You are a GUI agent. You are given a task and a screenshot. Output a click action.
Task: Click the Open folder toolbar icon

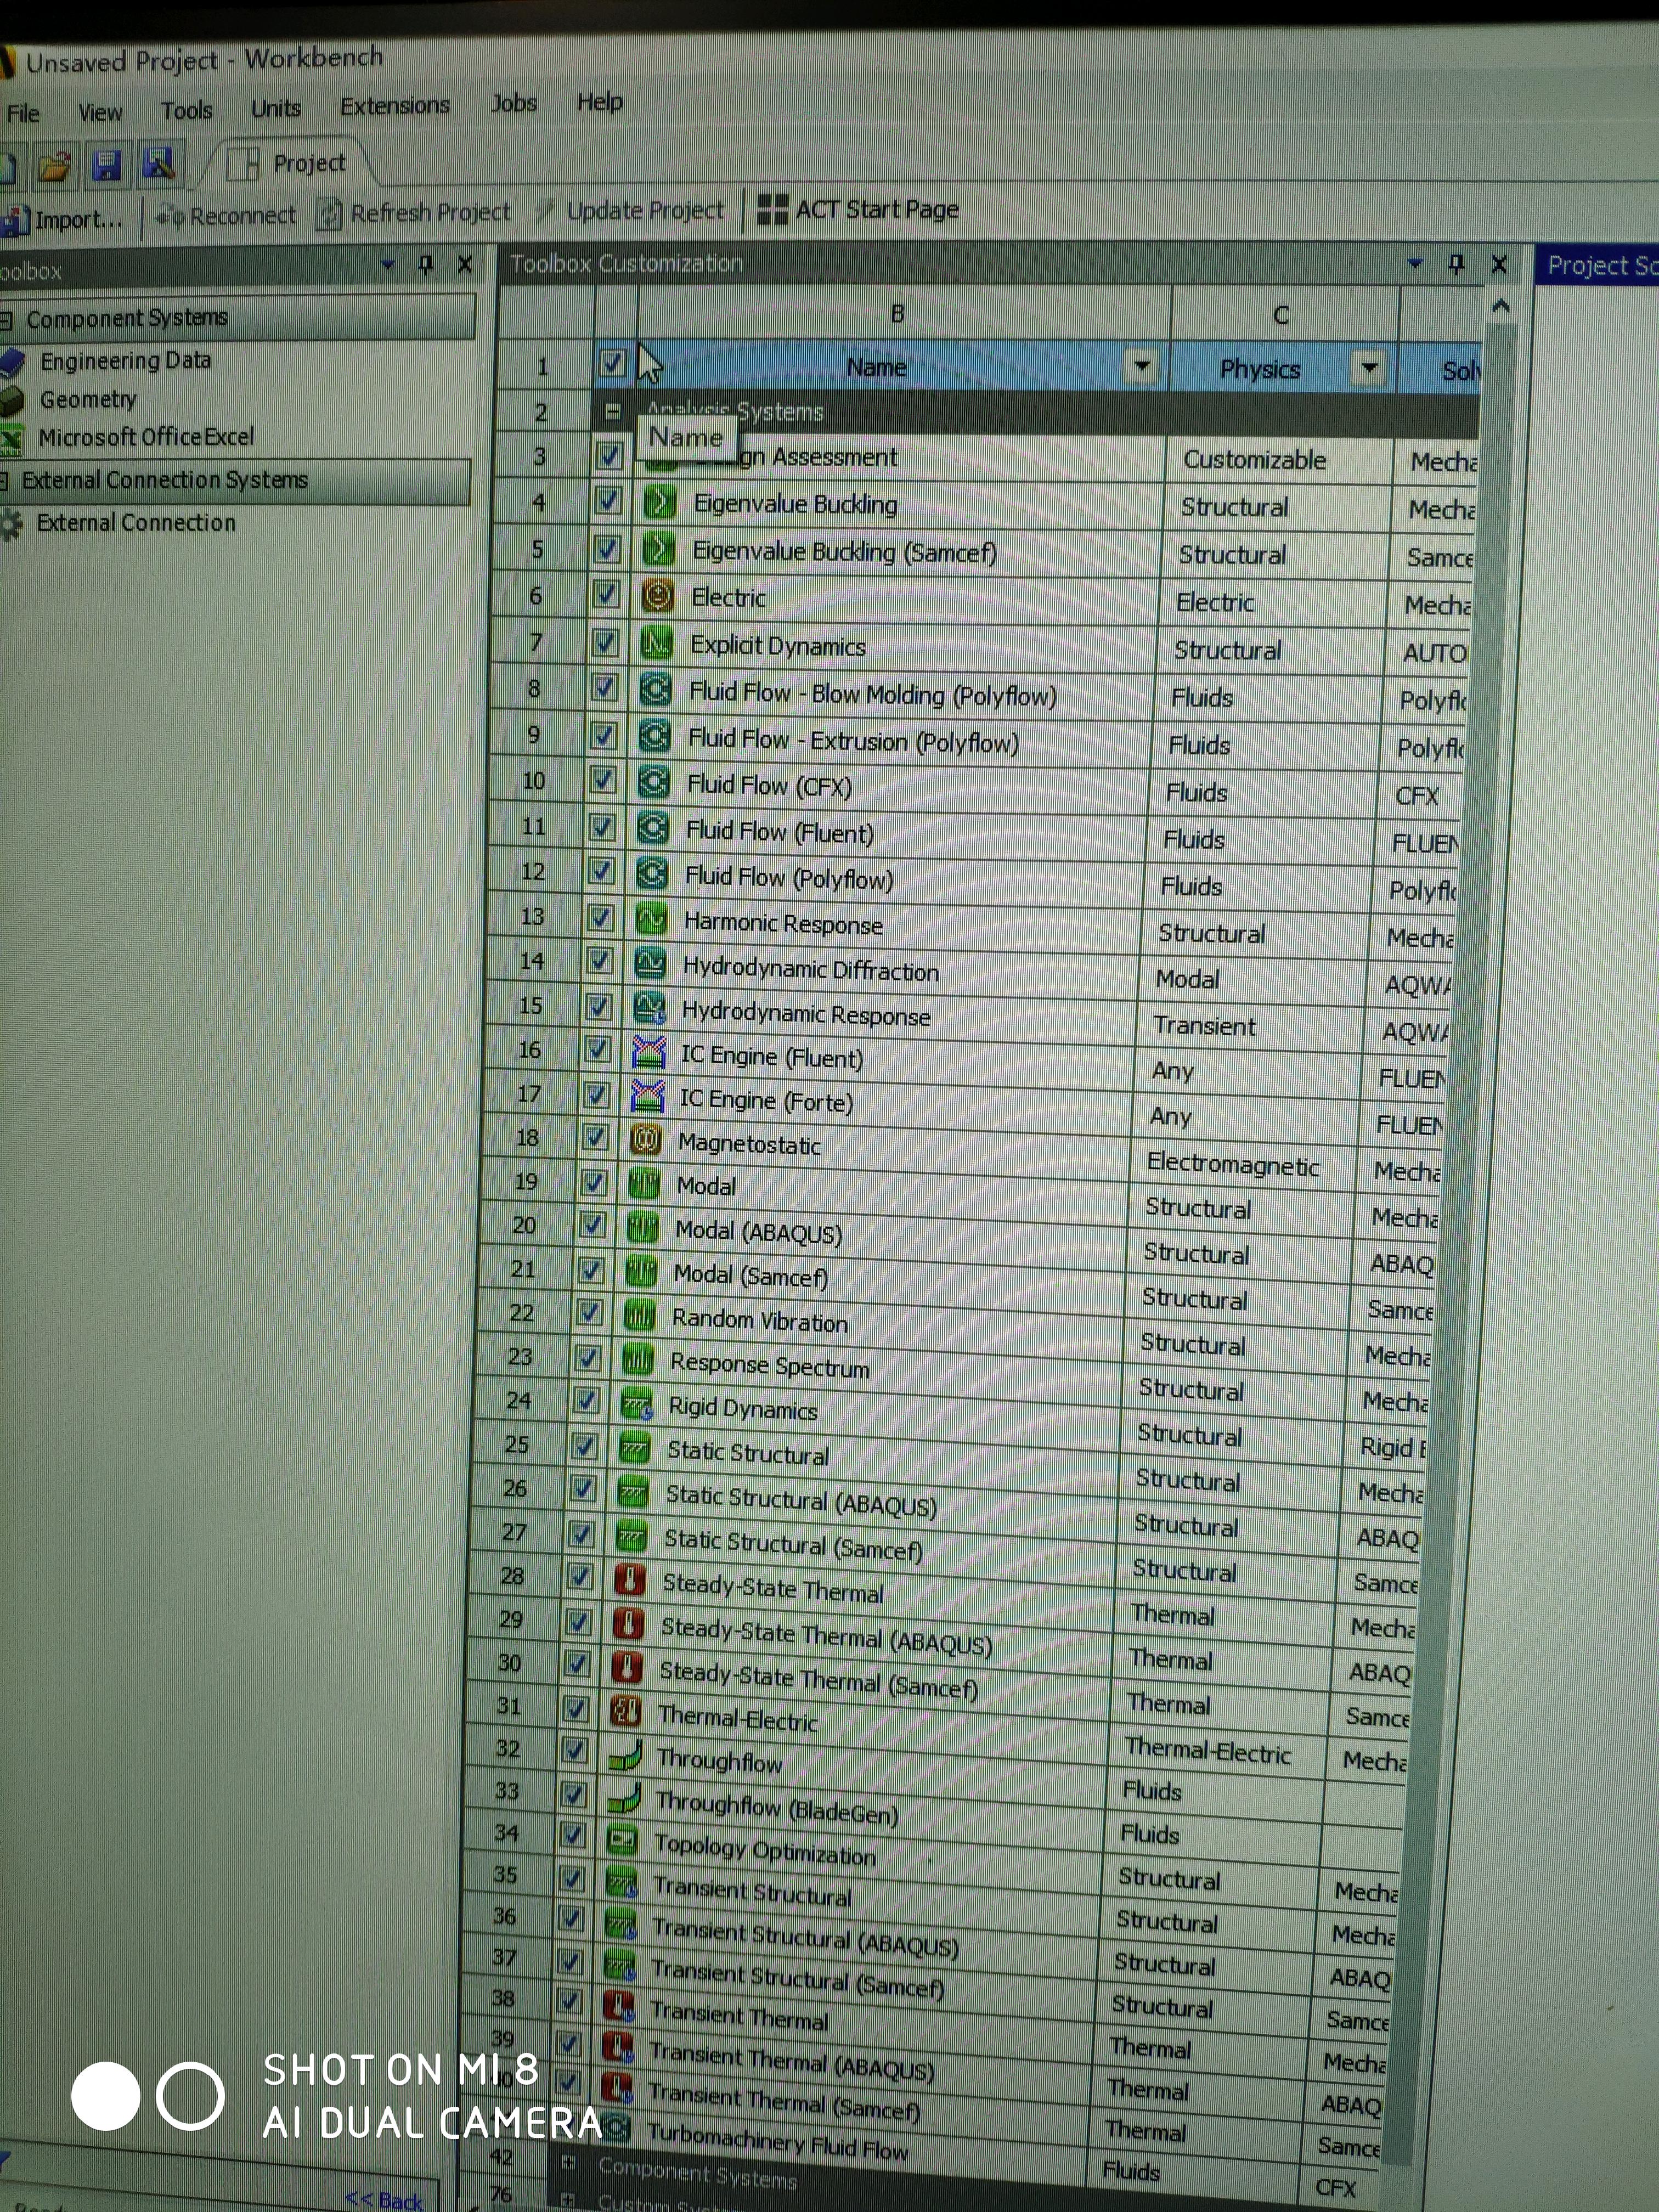tap(54, 166)
